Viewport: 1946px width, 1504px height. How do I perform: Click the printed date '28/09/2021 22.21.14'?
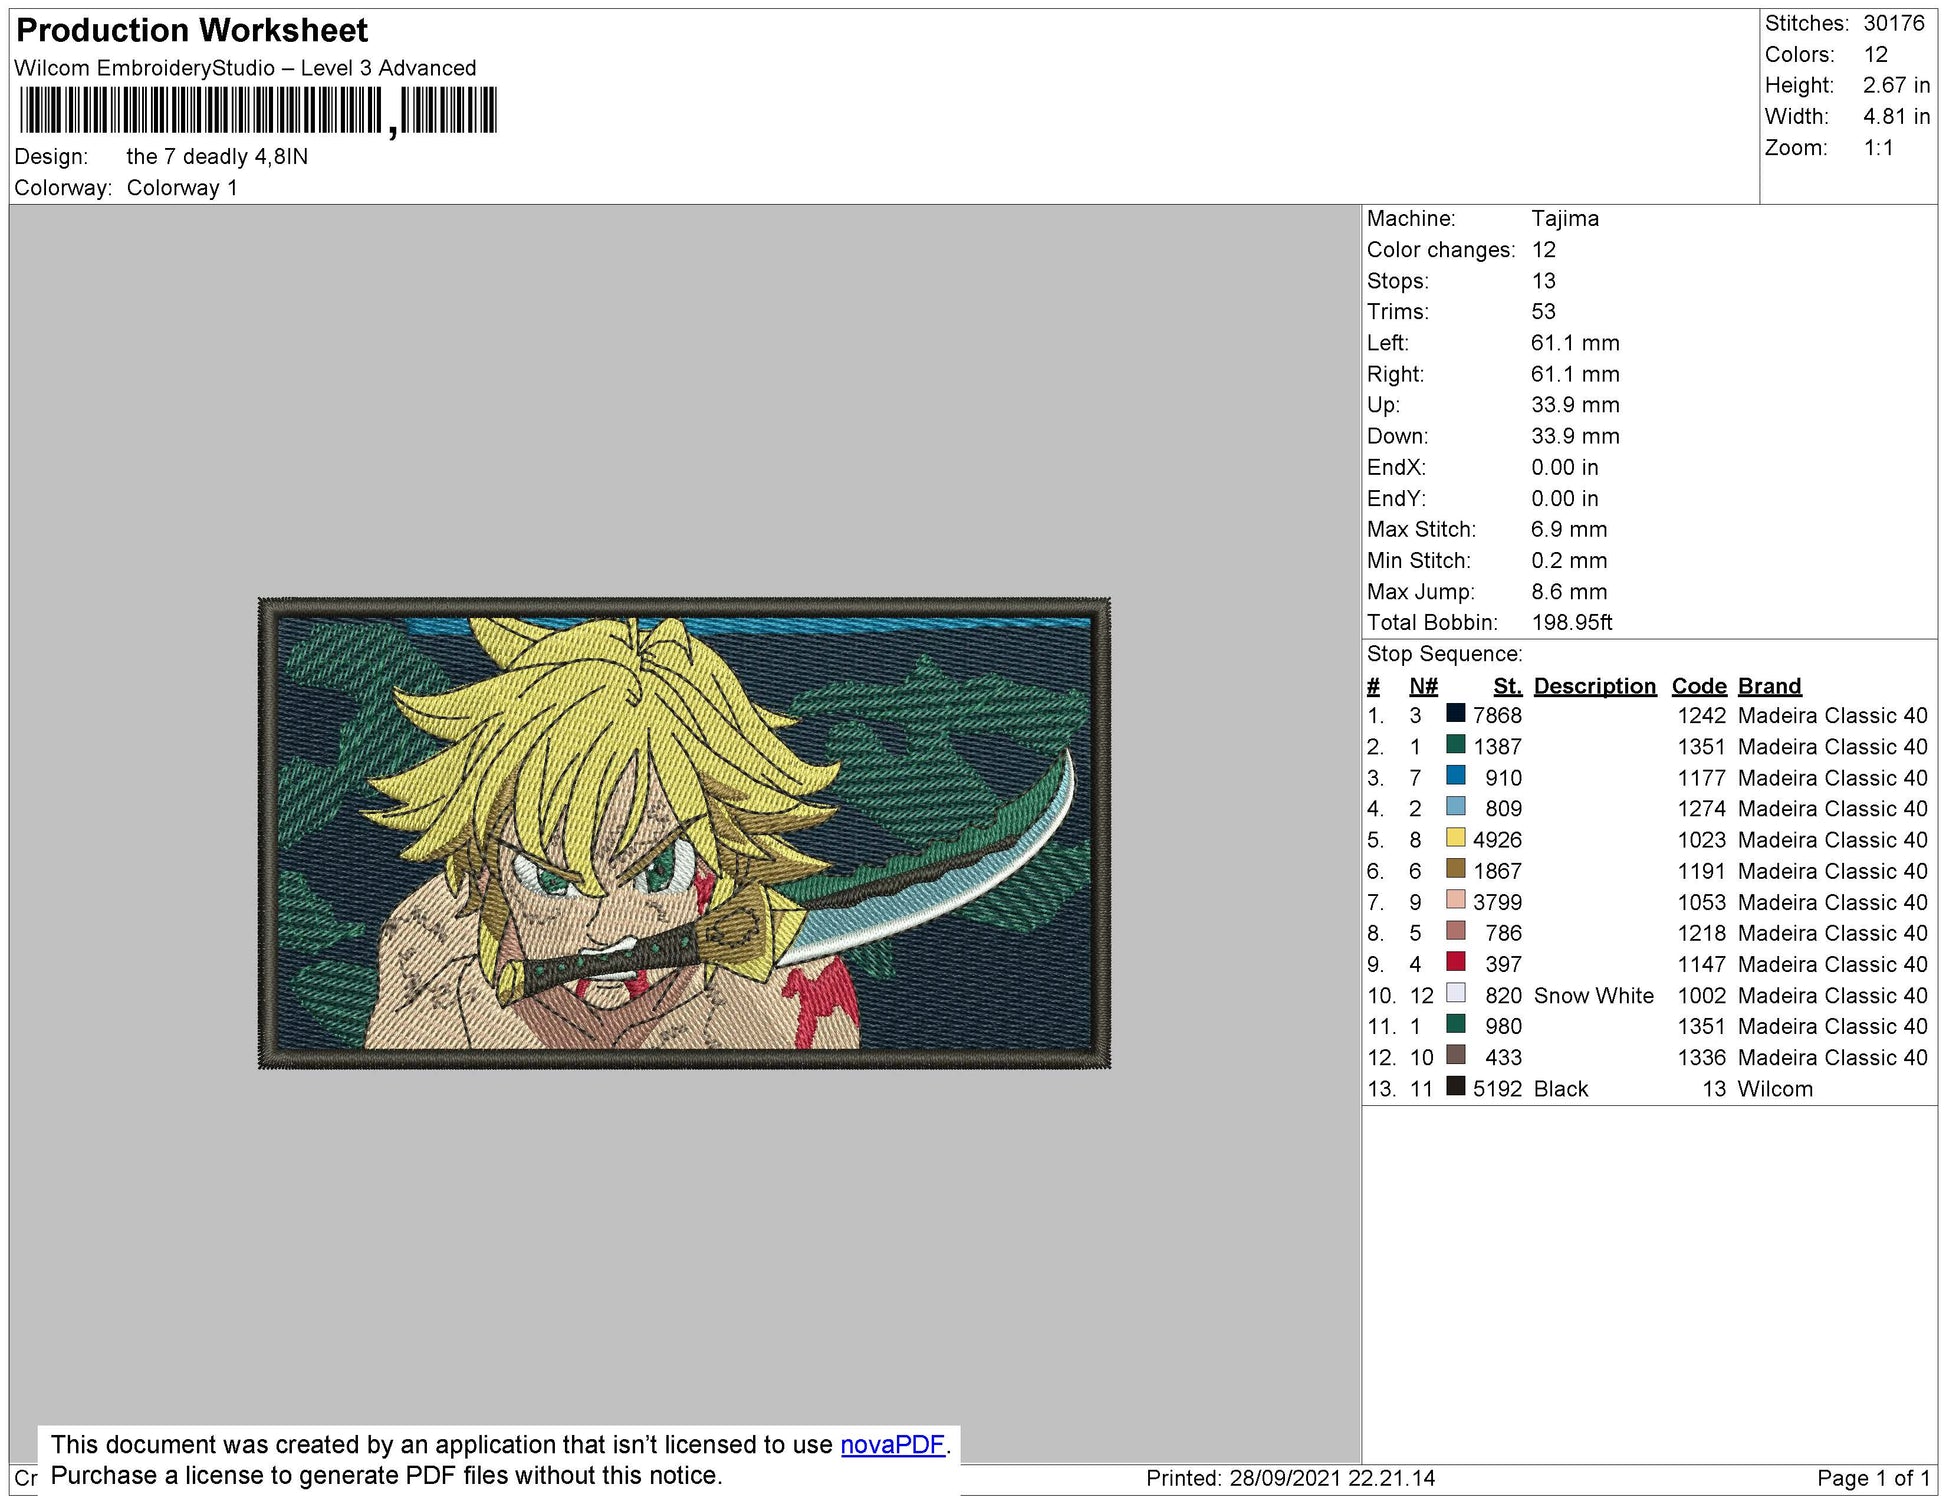1332,1478
